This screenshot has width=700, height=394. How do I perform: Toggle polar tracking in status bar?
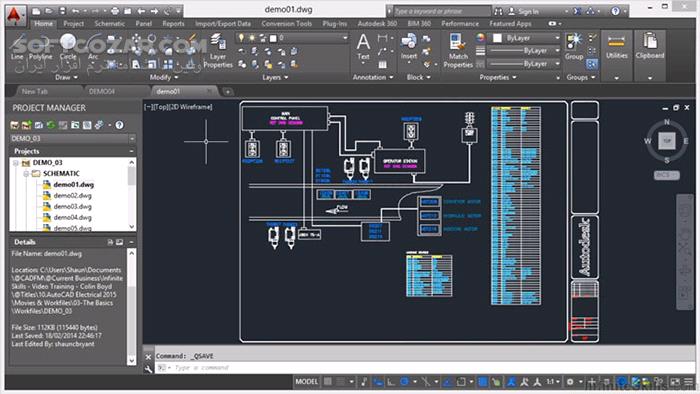click(404, 382)
